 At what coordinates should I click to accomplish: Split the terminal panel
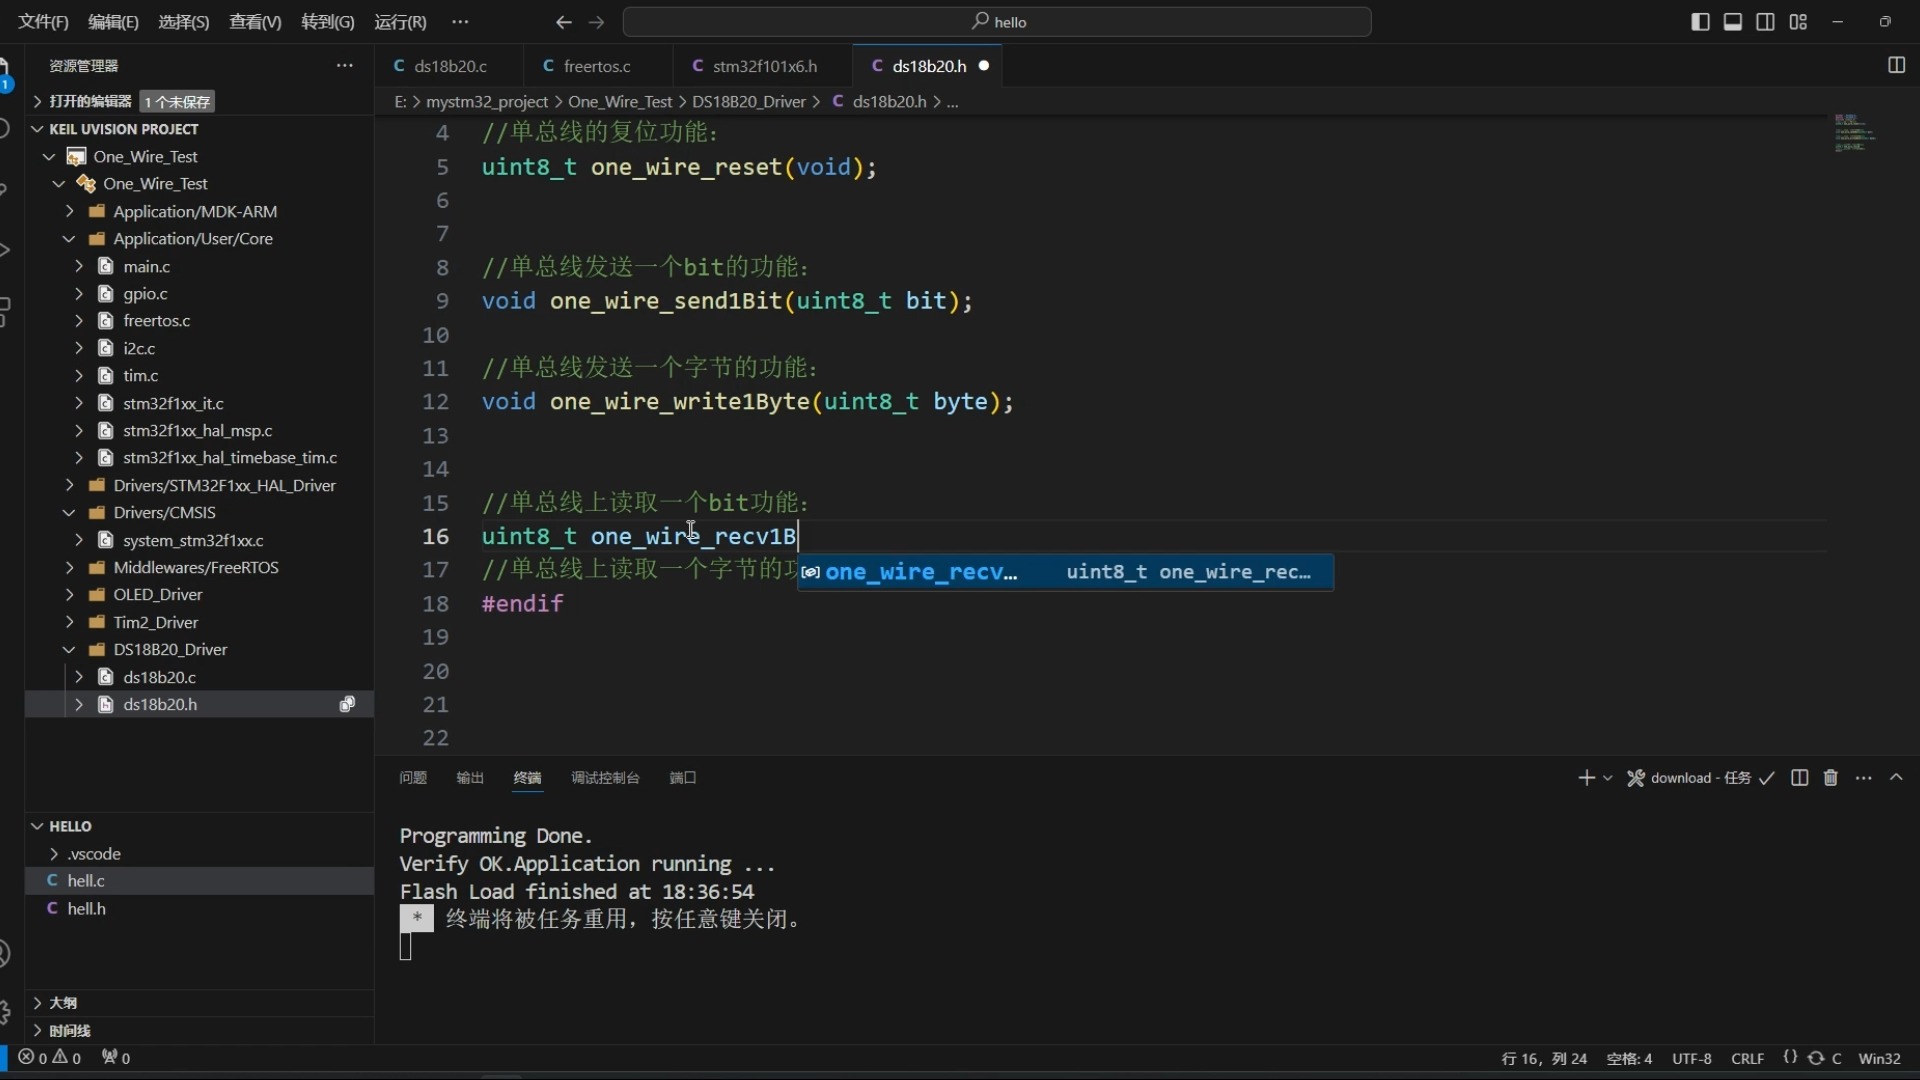pyautogui.click(x=1800, y=778)
